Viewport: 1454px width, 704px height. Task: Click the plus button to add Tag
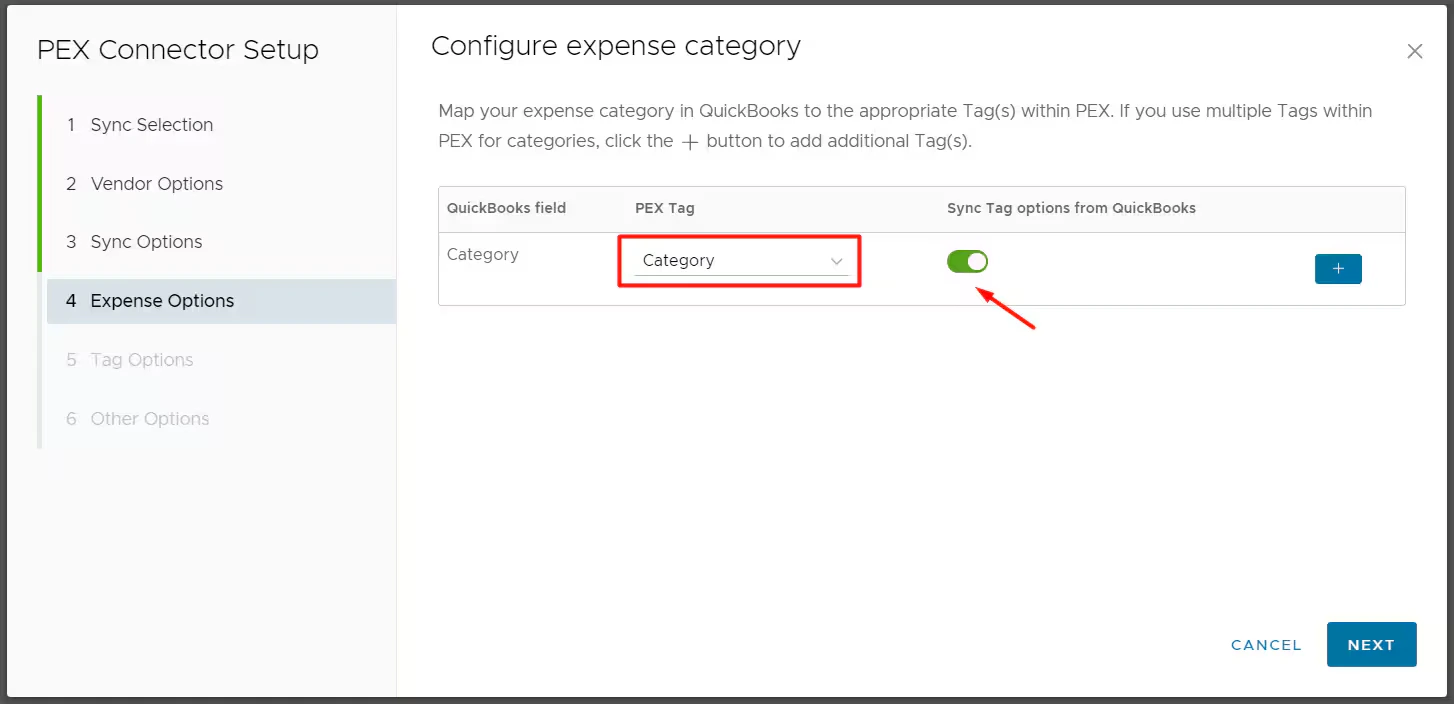(1338, 269)
